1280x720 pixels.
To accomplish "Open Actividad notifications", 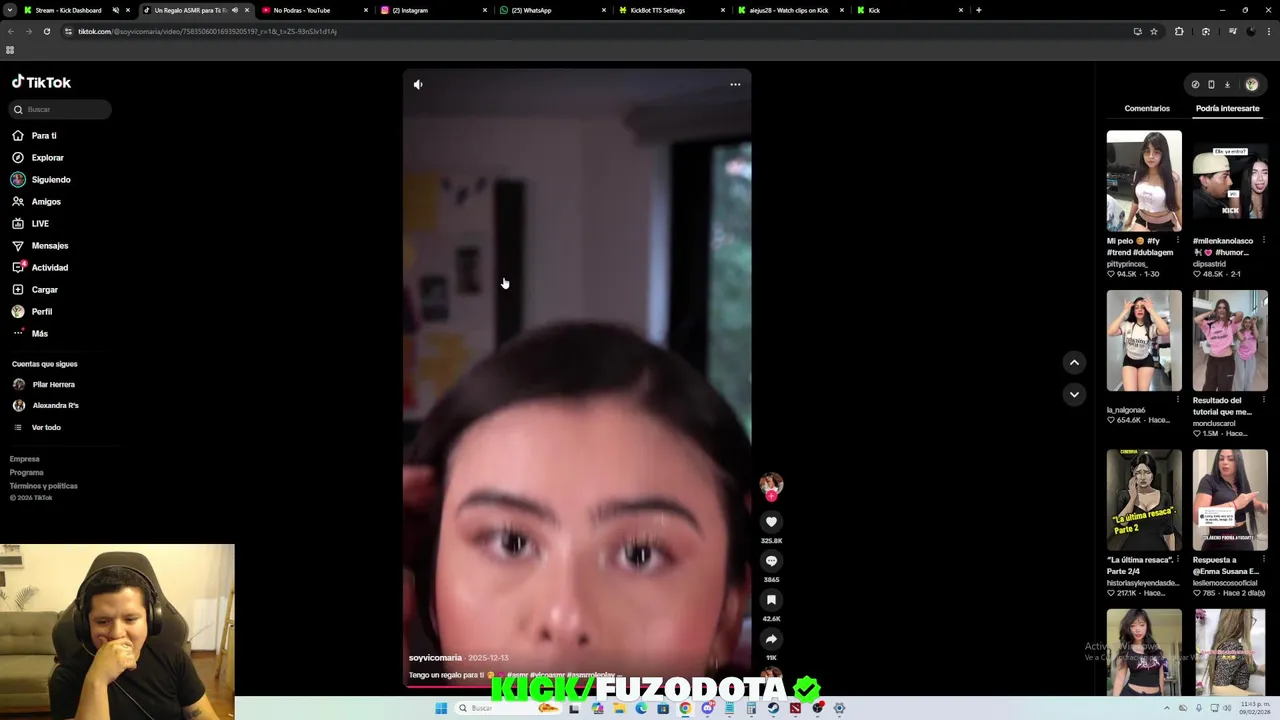I will (49, 268).
